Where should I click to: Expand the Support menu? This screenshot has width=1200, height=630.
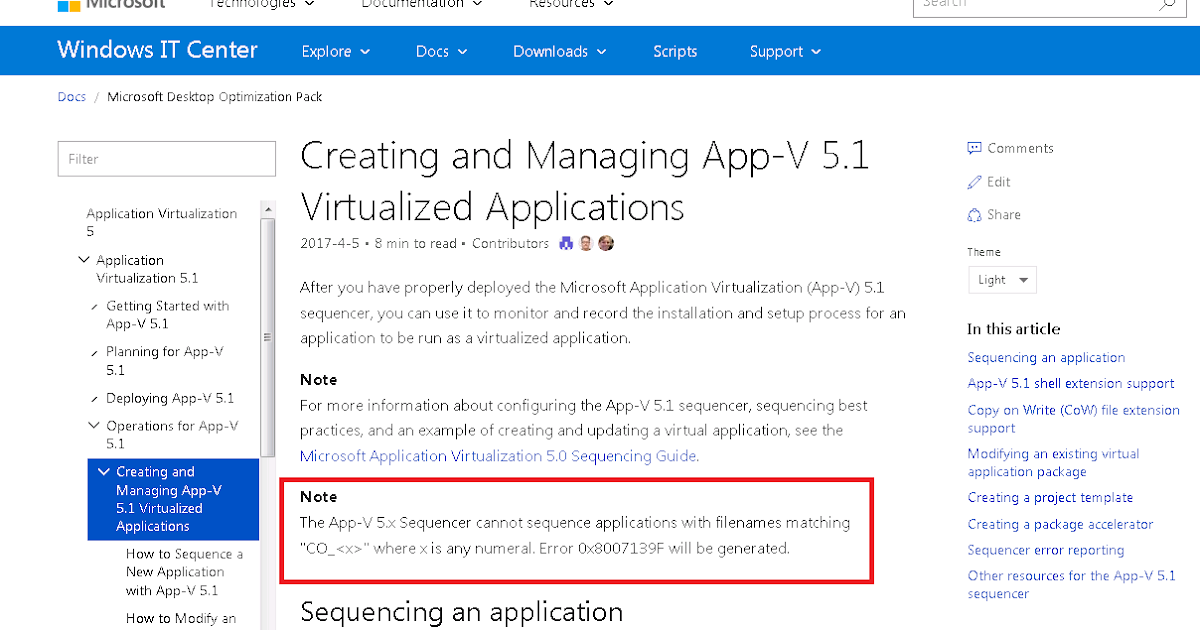785,51
